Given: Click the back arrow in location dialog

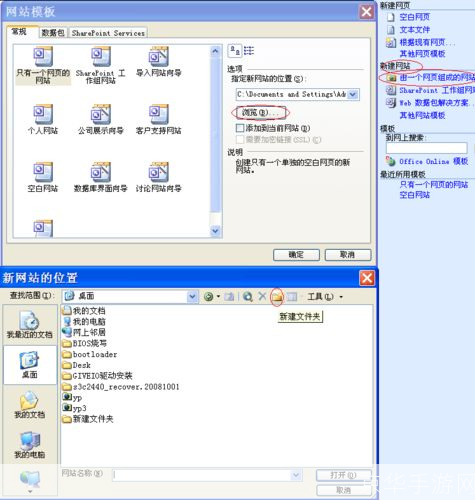Looking at the screenshot, I should (x=208, y=296).
